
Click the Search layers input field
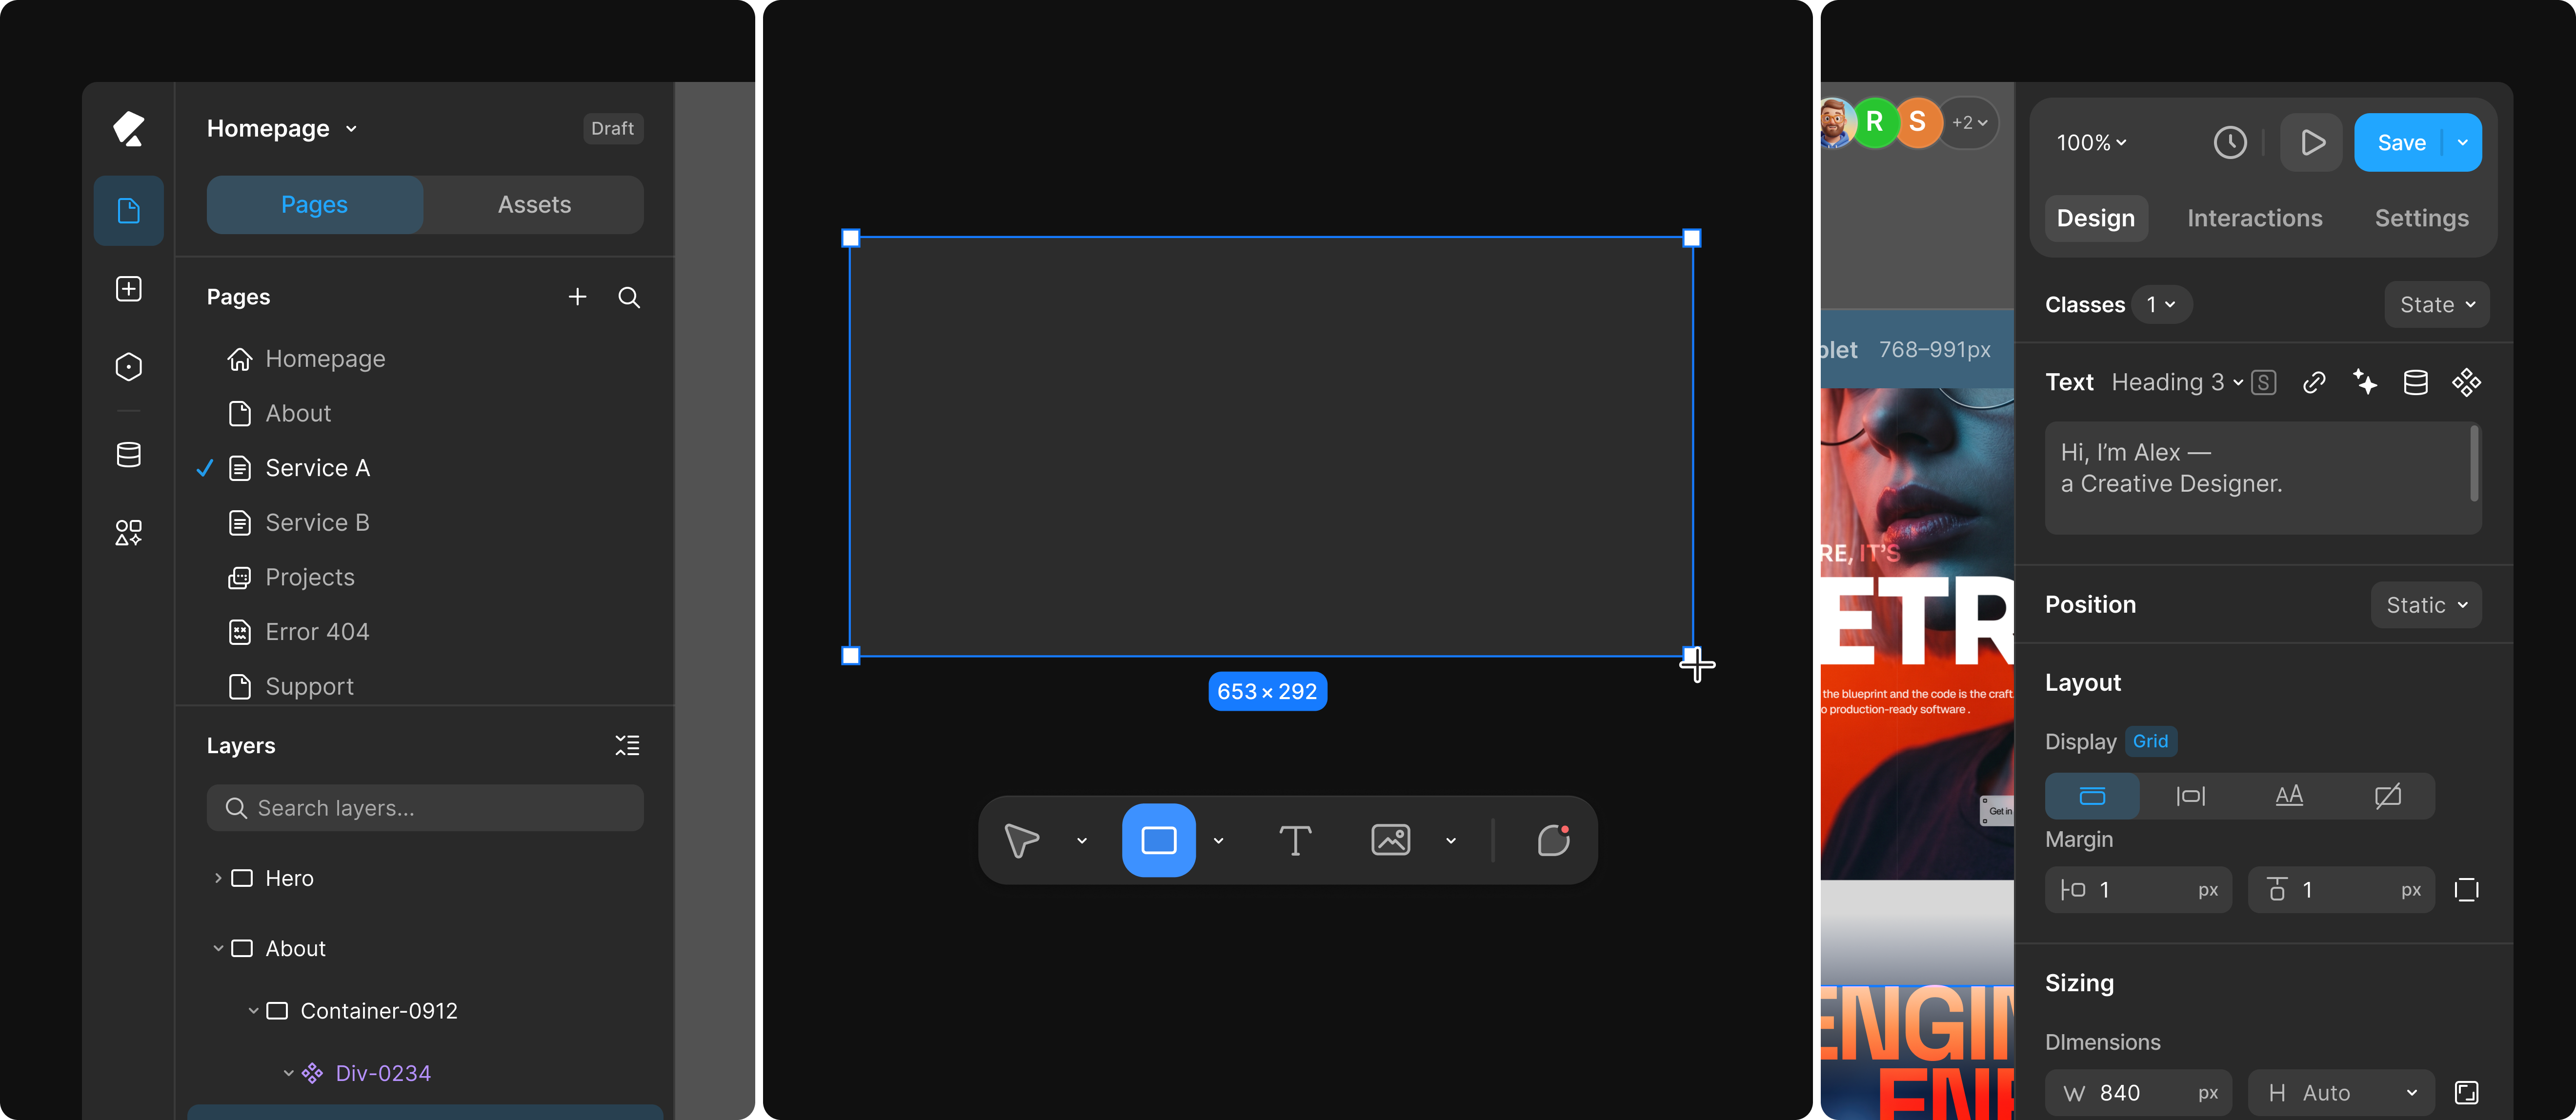tap(425, 808)
